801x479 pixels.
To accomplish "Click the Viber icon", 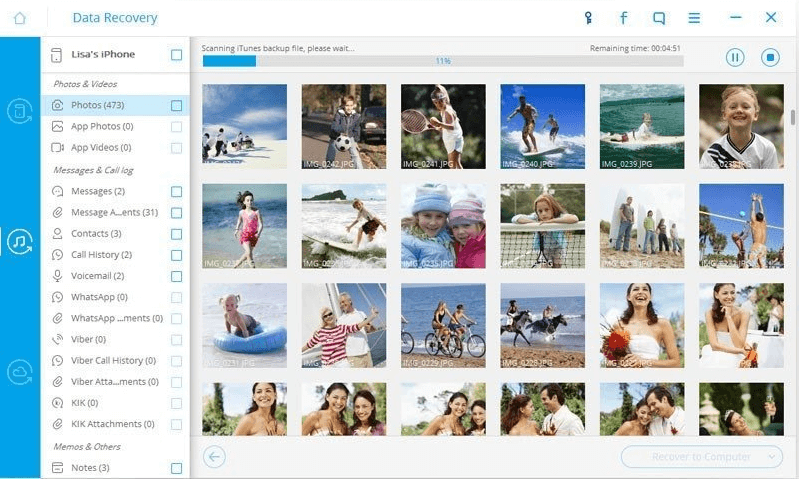I will coord(57,340).
